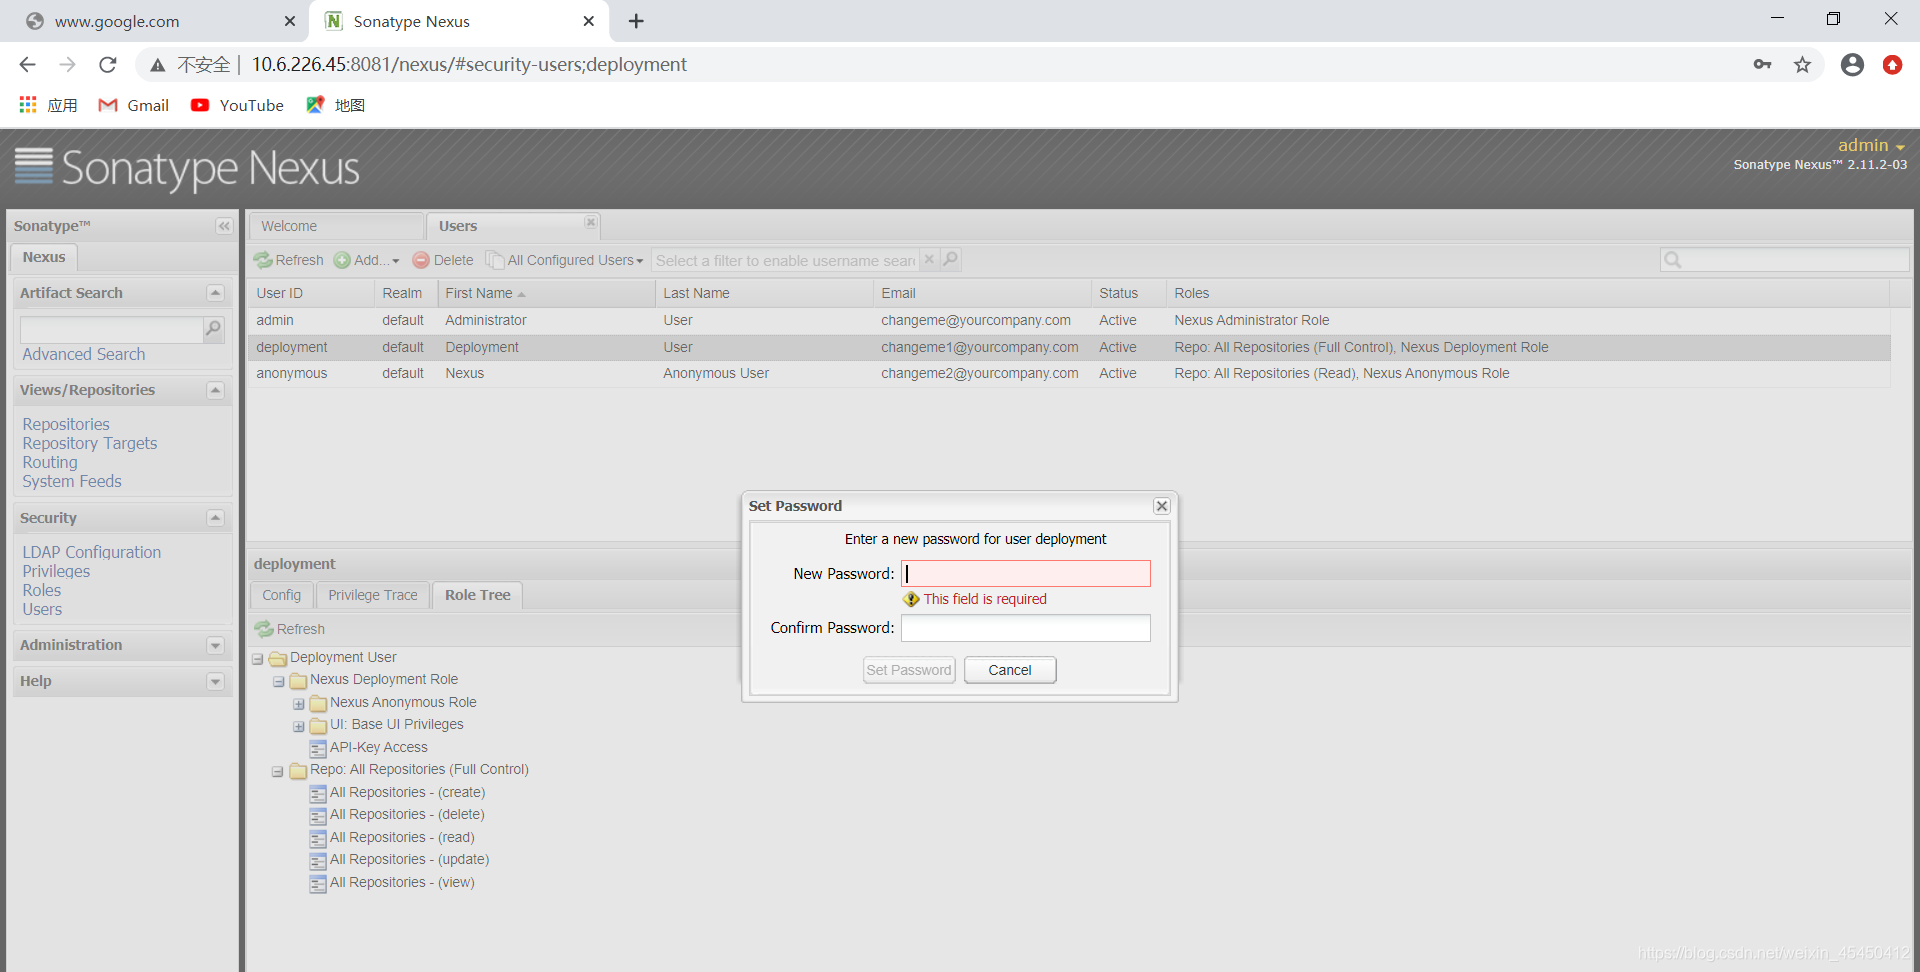Collapse the Sonatype left sidebar
The width and height of the screenshot is (1920, 972).
(x=224, y=226)
